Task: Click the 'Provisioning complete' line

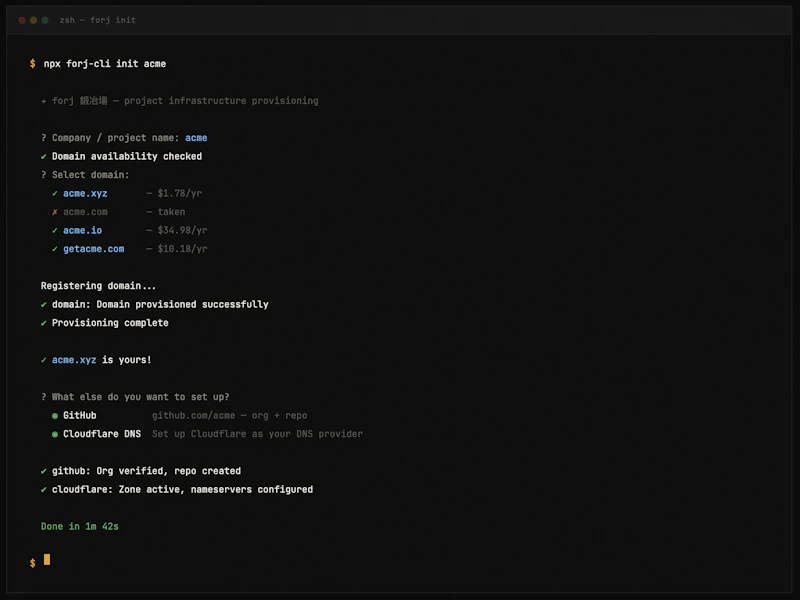Action: pos(105,323)
